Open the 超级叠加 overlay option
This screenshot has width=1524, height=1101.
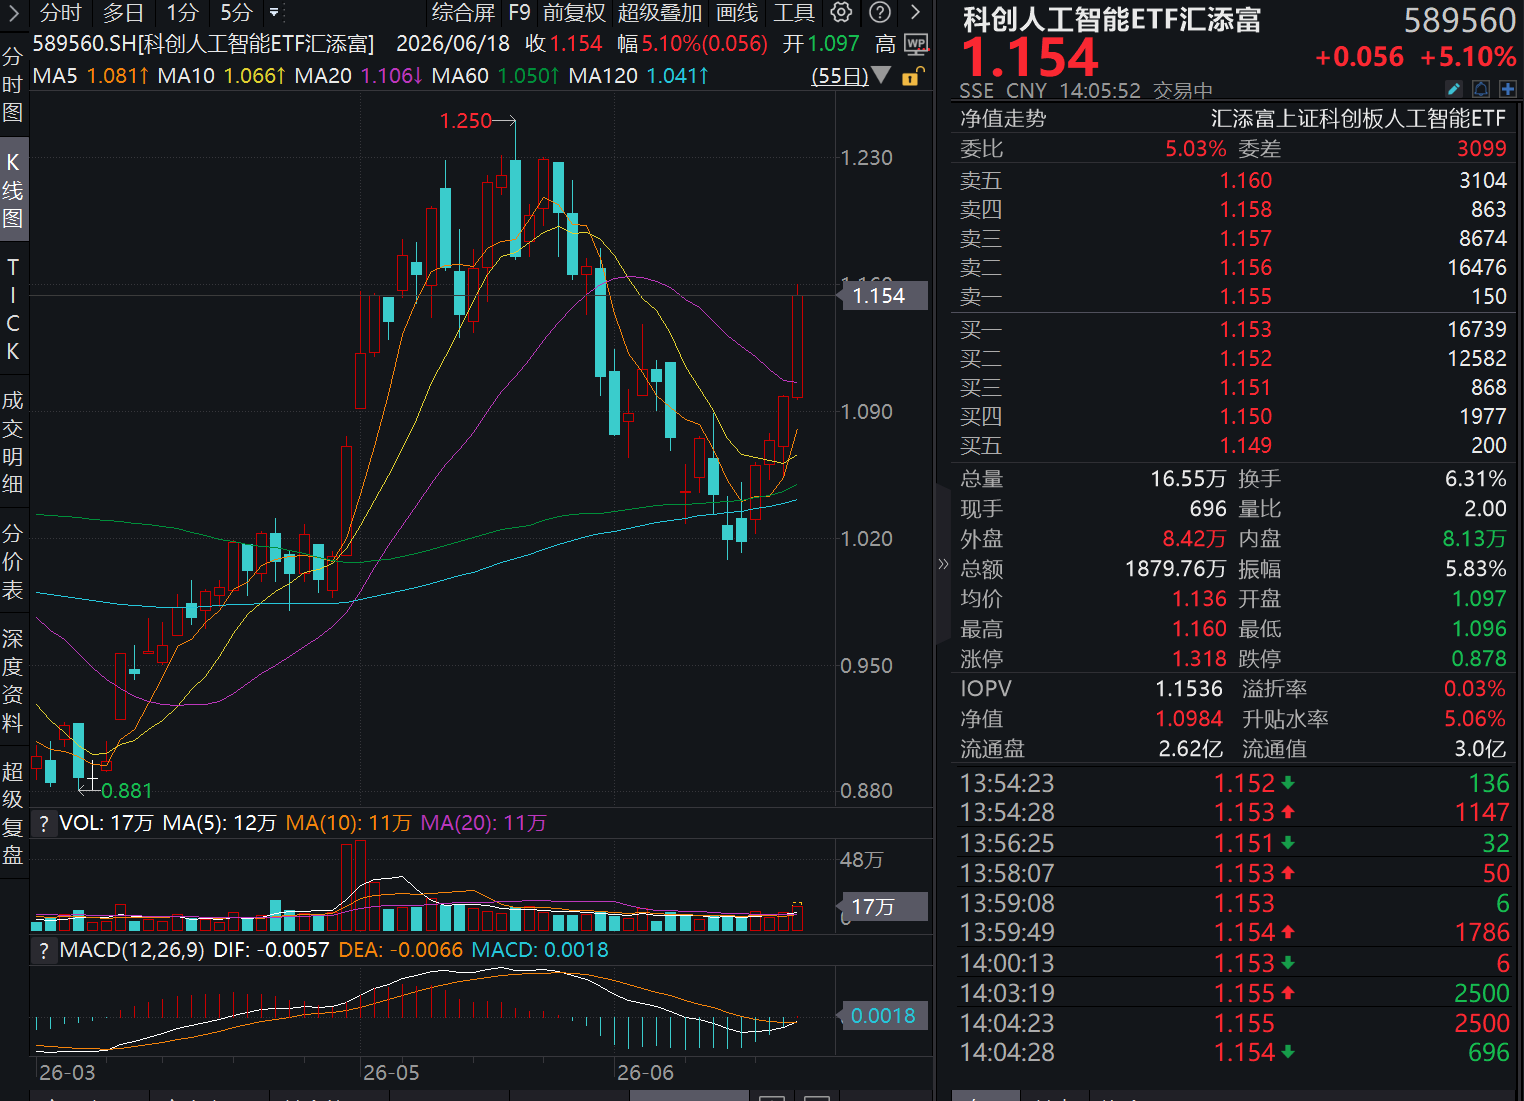(x=660, y=13)
